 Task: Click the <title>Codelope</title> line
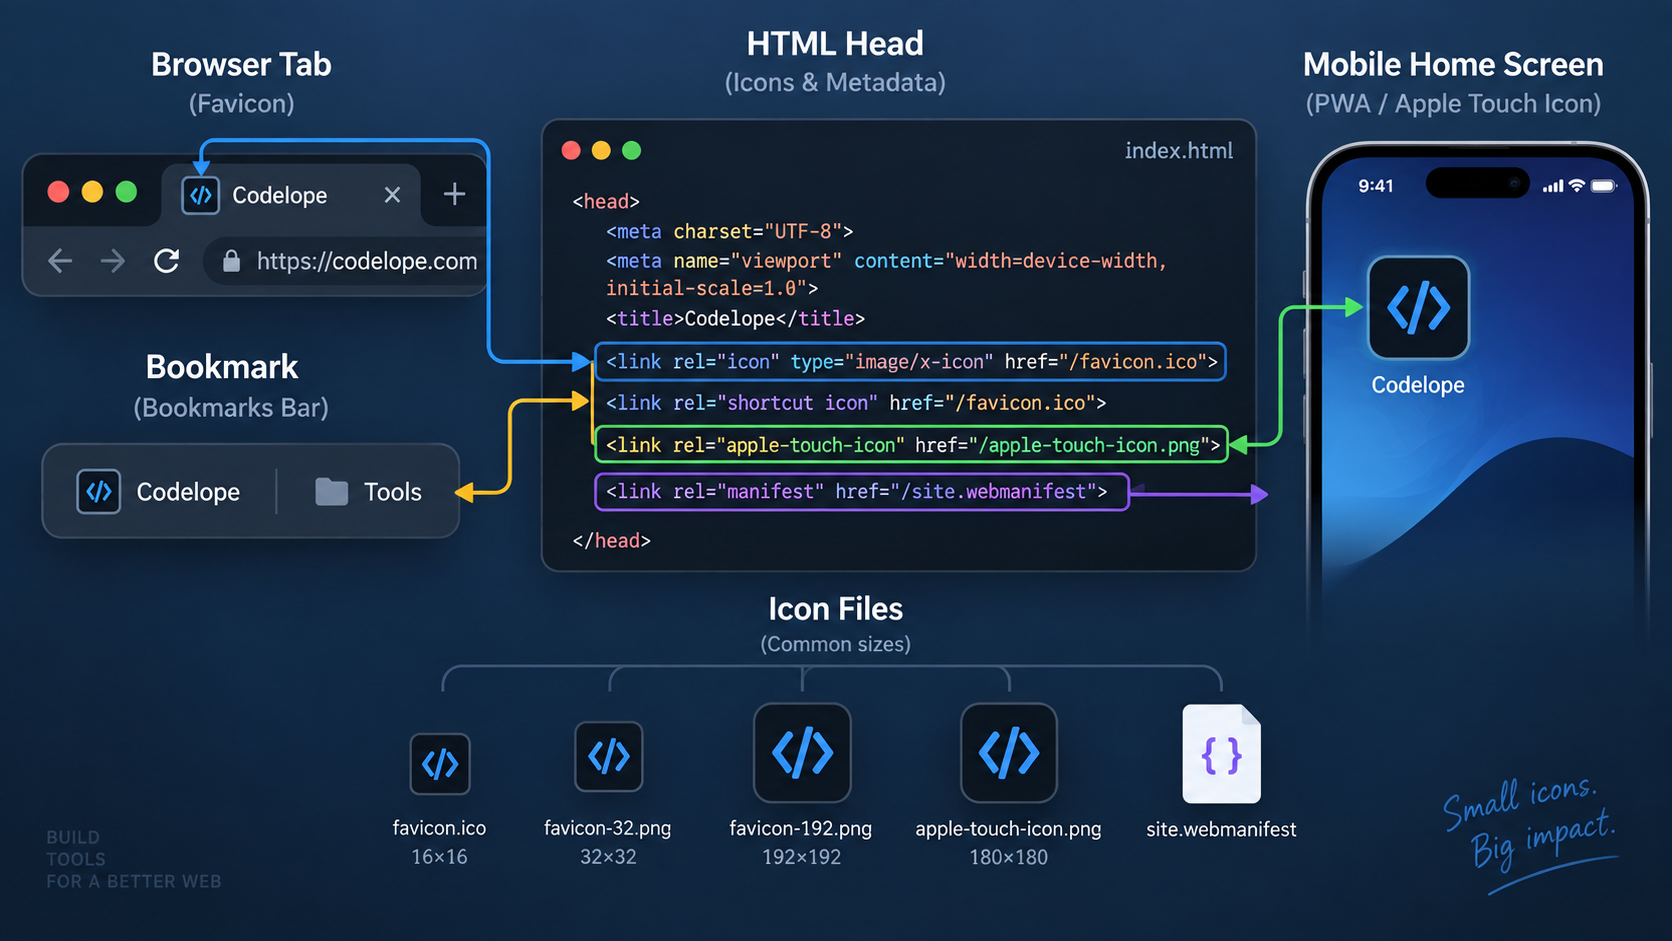click(735, 319)
